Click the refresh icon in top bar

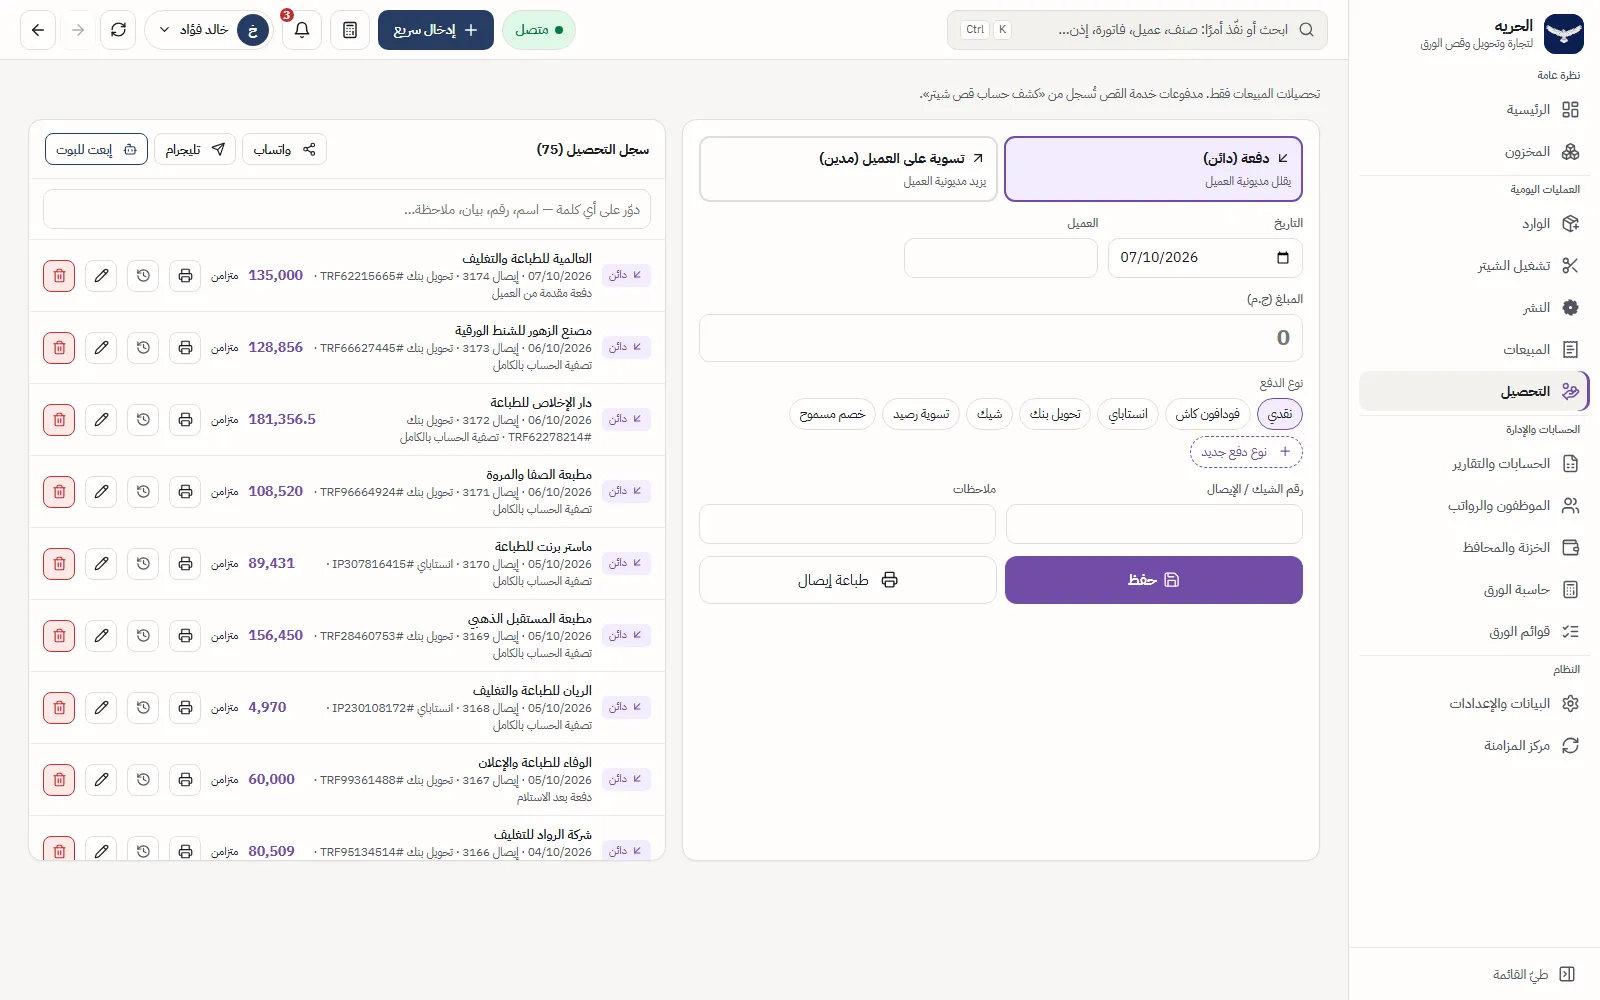(118, 30)
